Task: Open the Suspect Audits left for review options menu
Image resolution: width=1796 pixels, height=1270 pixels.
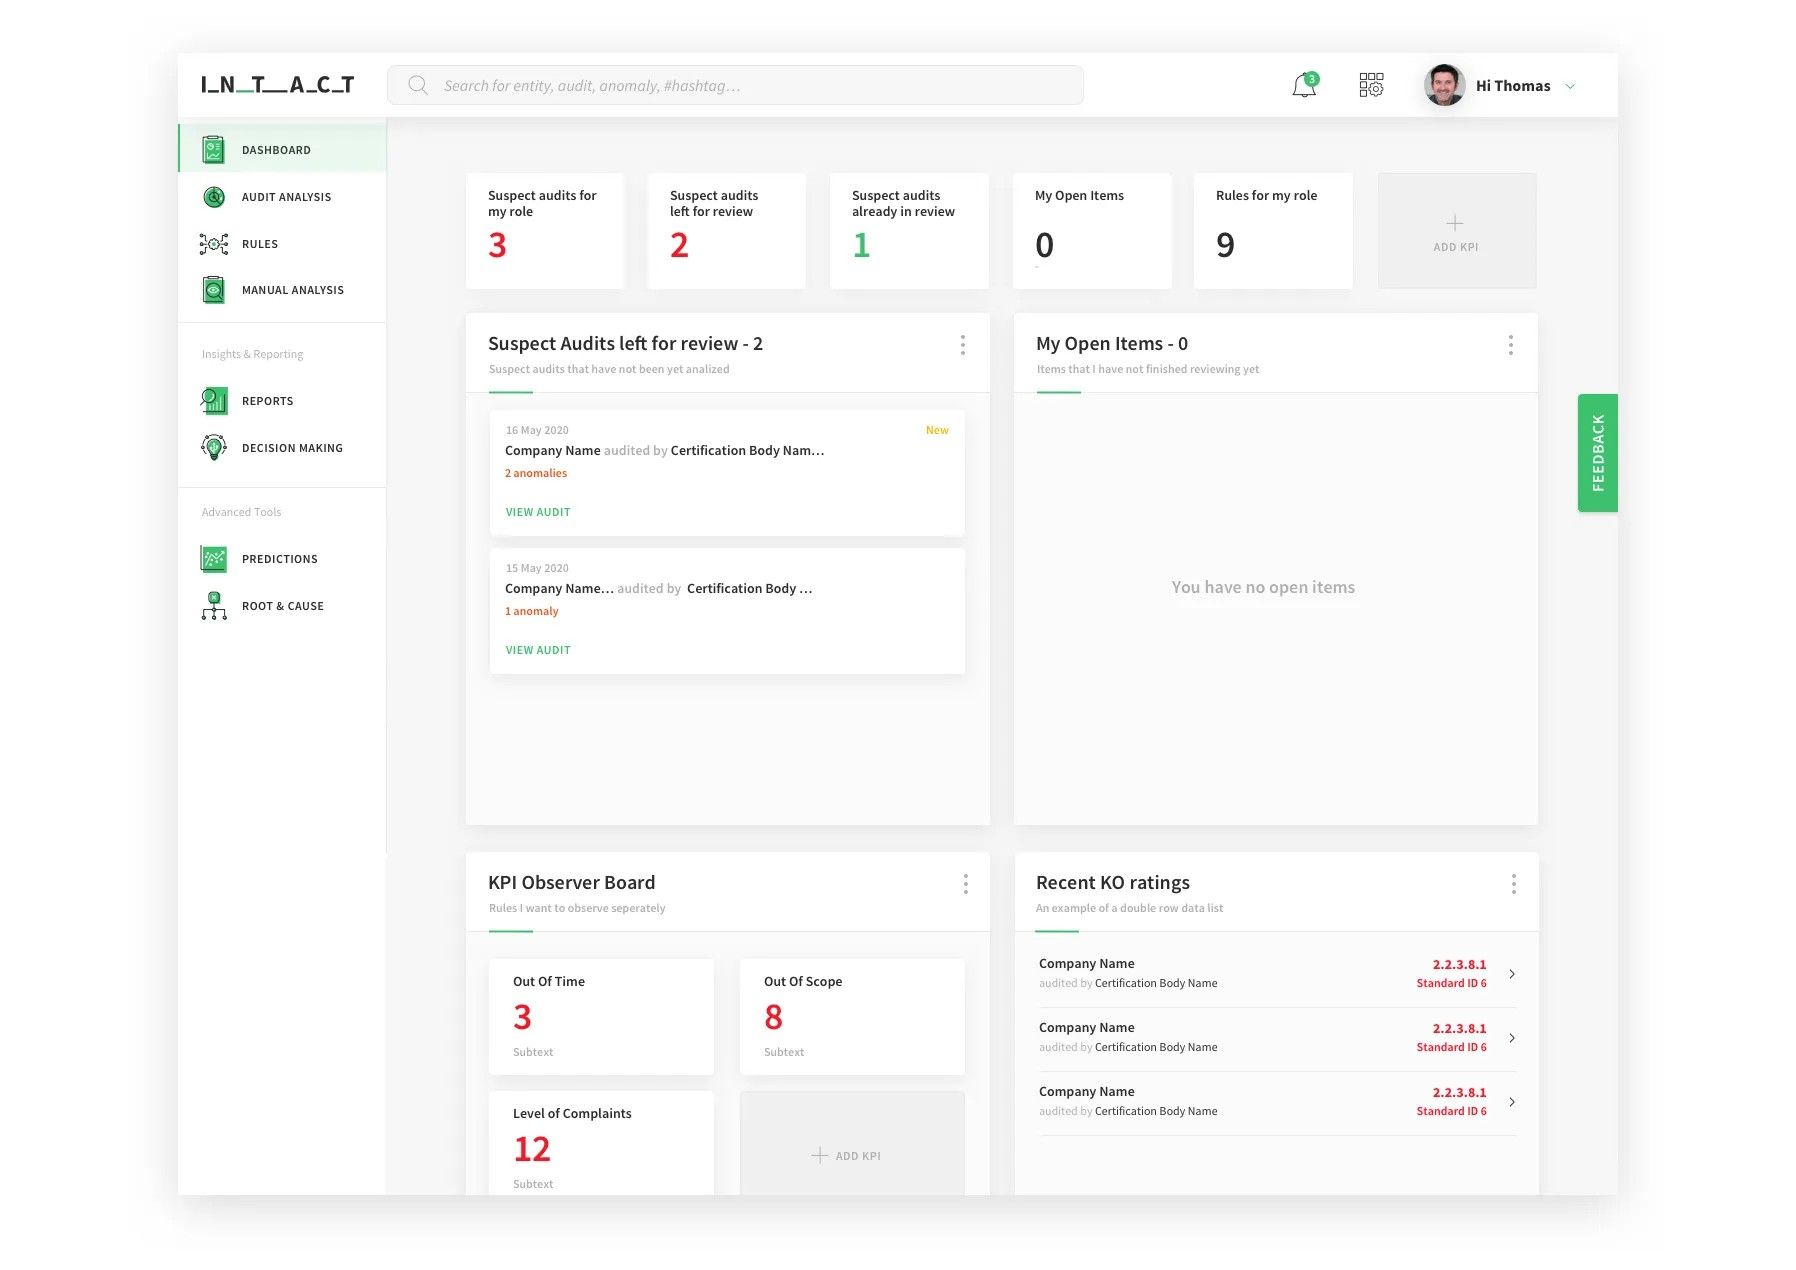Action: (962, 344)
